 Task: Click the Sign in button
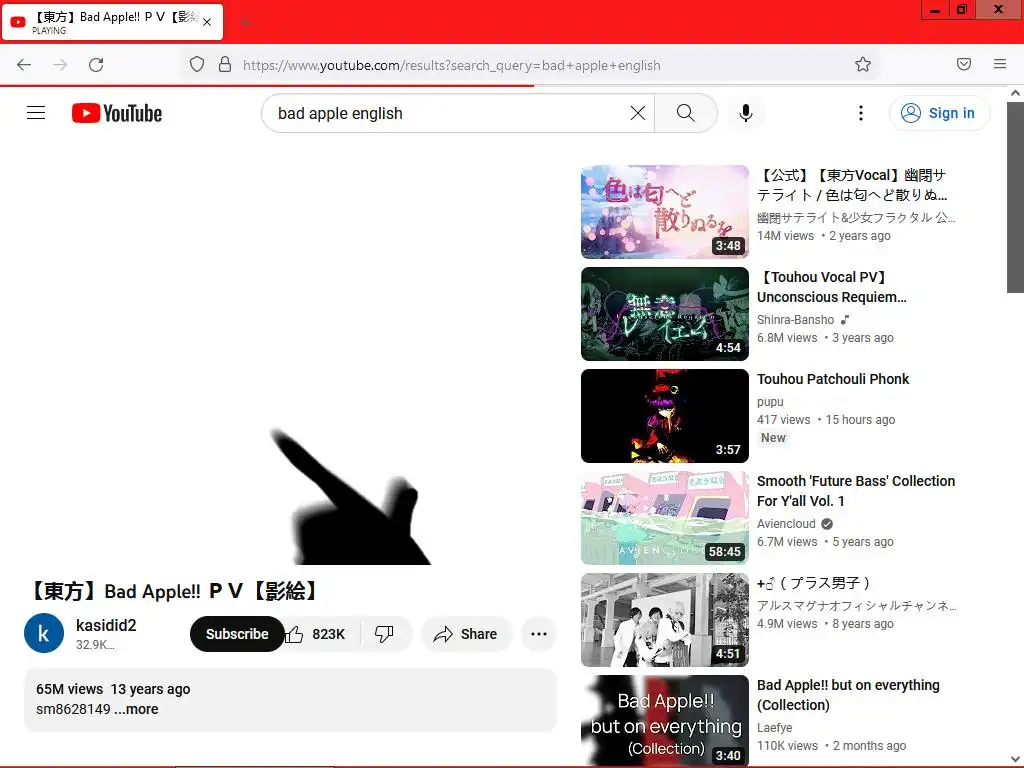939,113
